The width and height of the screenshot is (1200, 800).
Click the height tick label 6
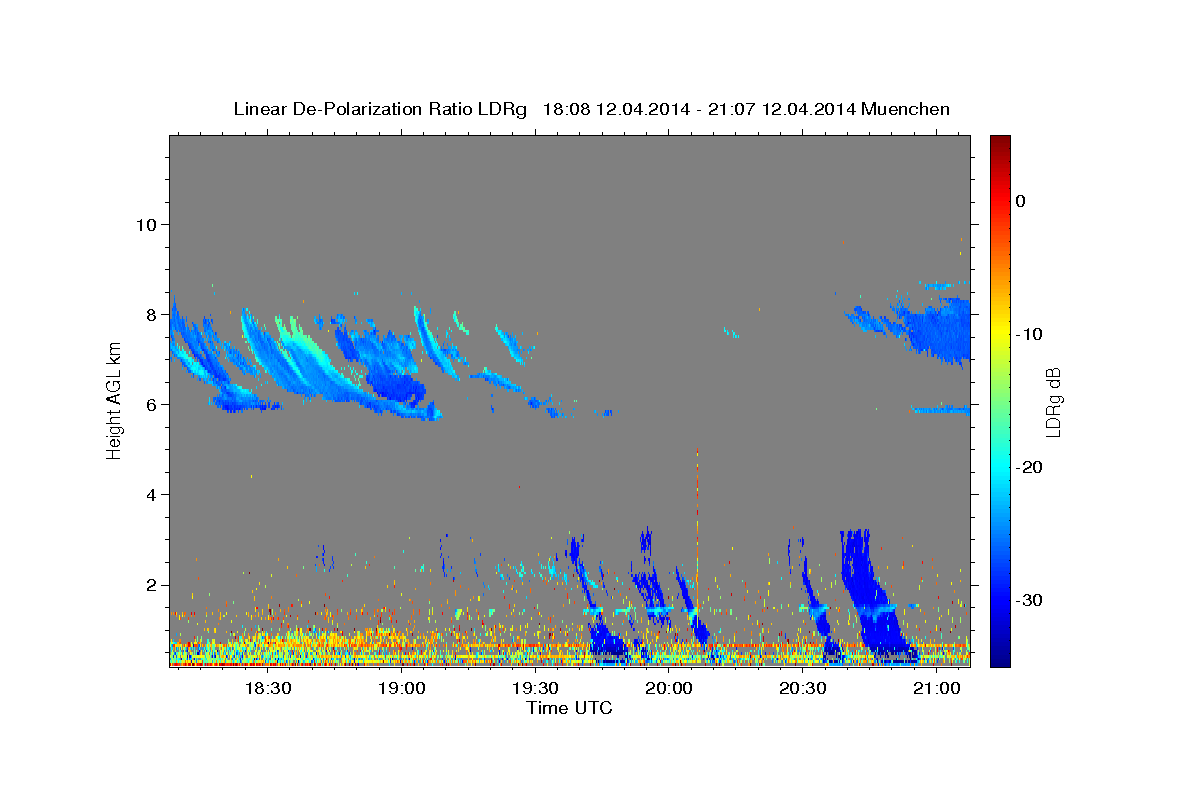click(x=150, y=404)
